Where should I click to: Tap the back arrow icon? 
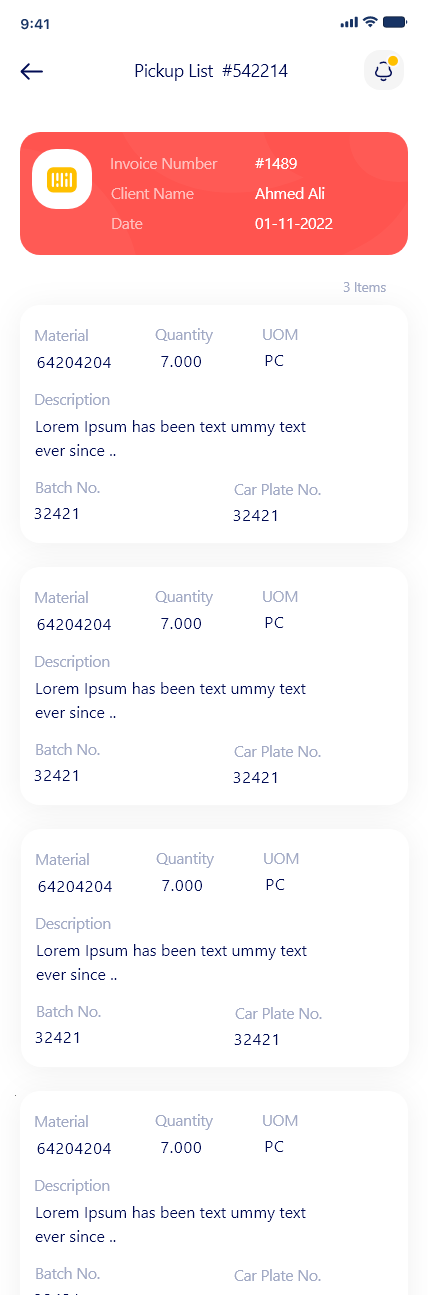pos(32,71)
